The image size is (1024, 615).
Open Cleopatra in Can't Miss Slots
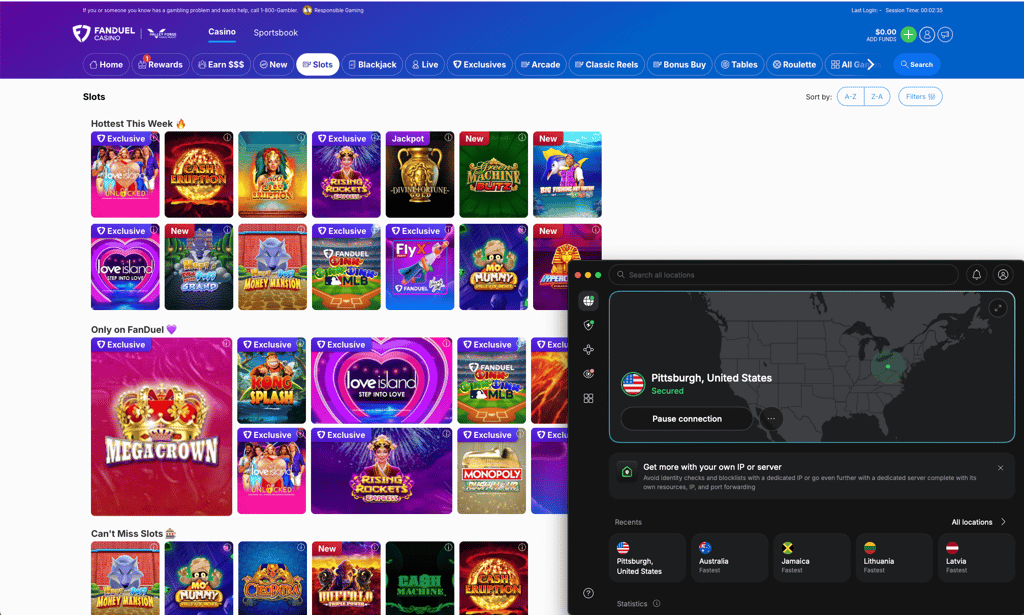(x=272, y=578)
